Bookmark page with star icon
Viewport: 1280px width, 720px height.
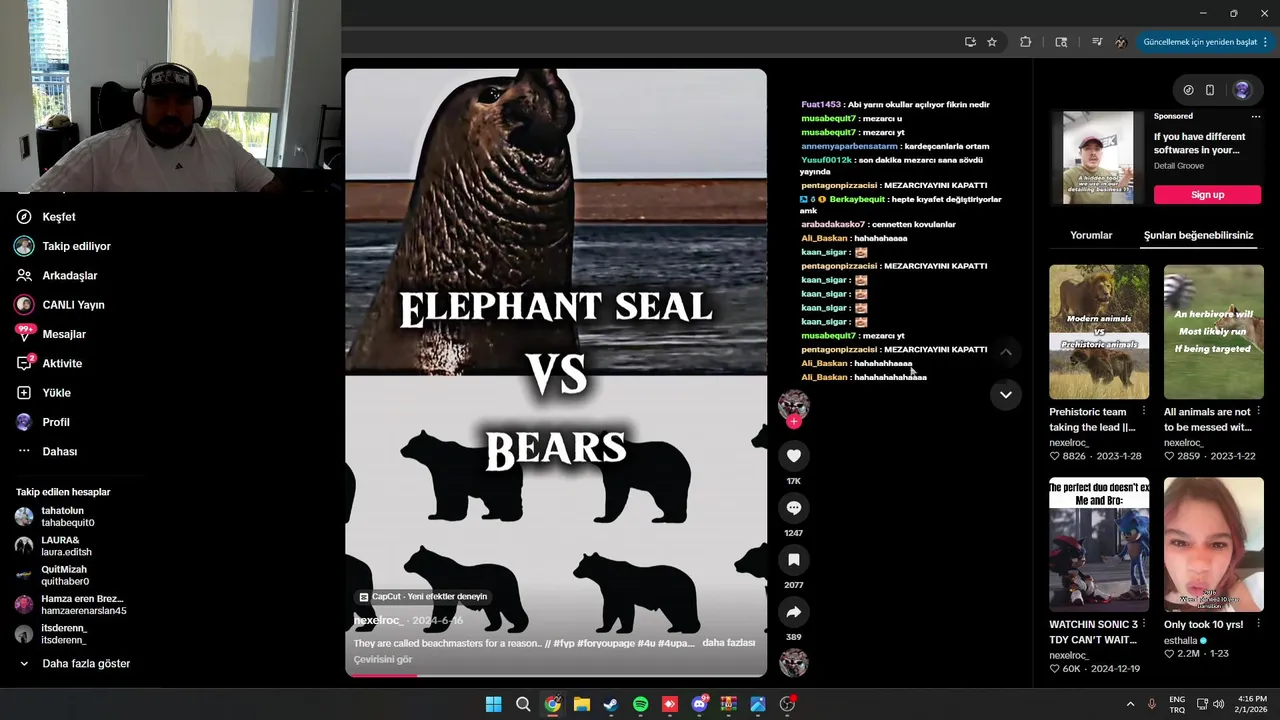992,42
